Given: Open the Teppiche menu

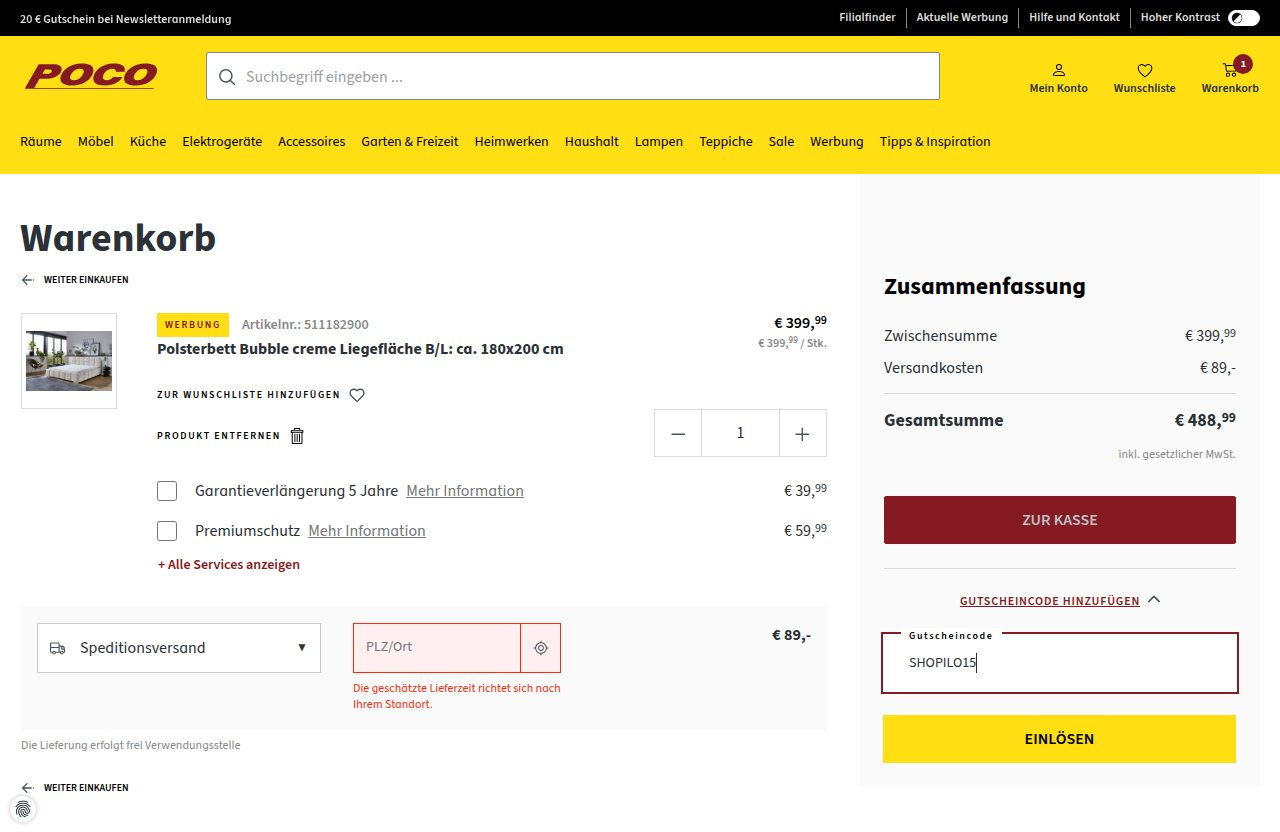Looking at the screenshot, I should [x=726, y=141].
